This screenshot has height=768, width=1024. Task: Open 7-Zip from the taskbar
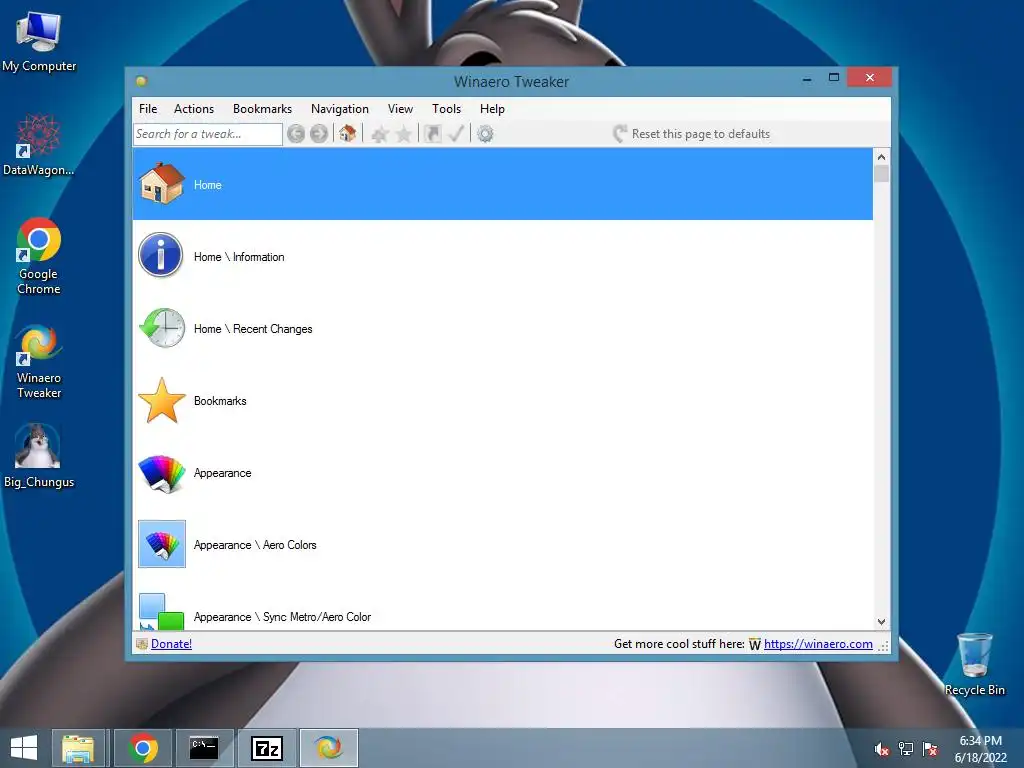267,748
